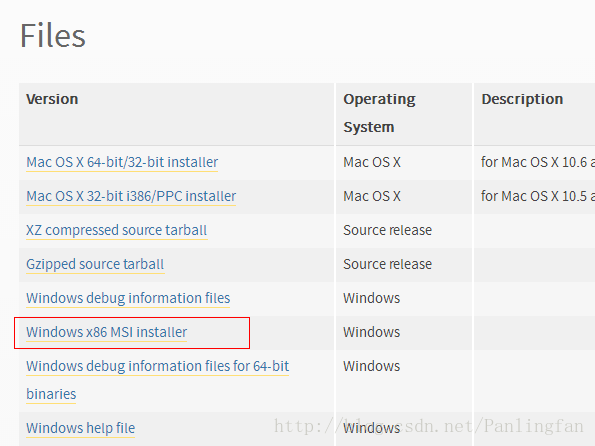Image resolution: width=595 pixels, height=446 pixels.
Task: Click Mac OS X cell in 64-bit/32-bit installer row
Action: click(372, 162)
